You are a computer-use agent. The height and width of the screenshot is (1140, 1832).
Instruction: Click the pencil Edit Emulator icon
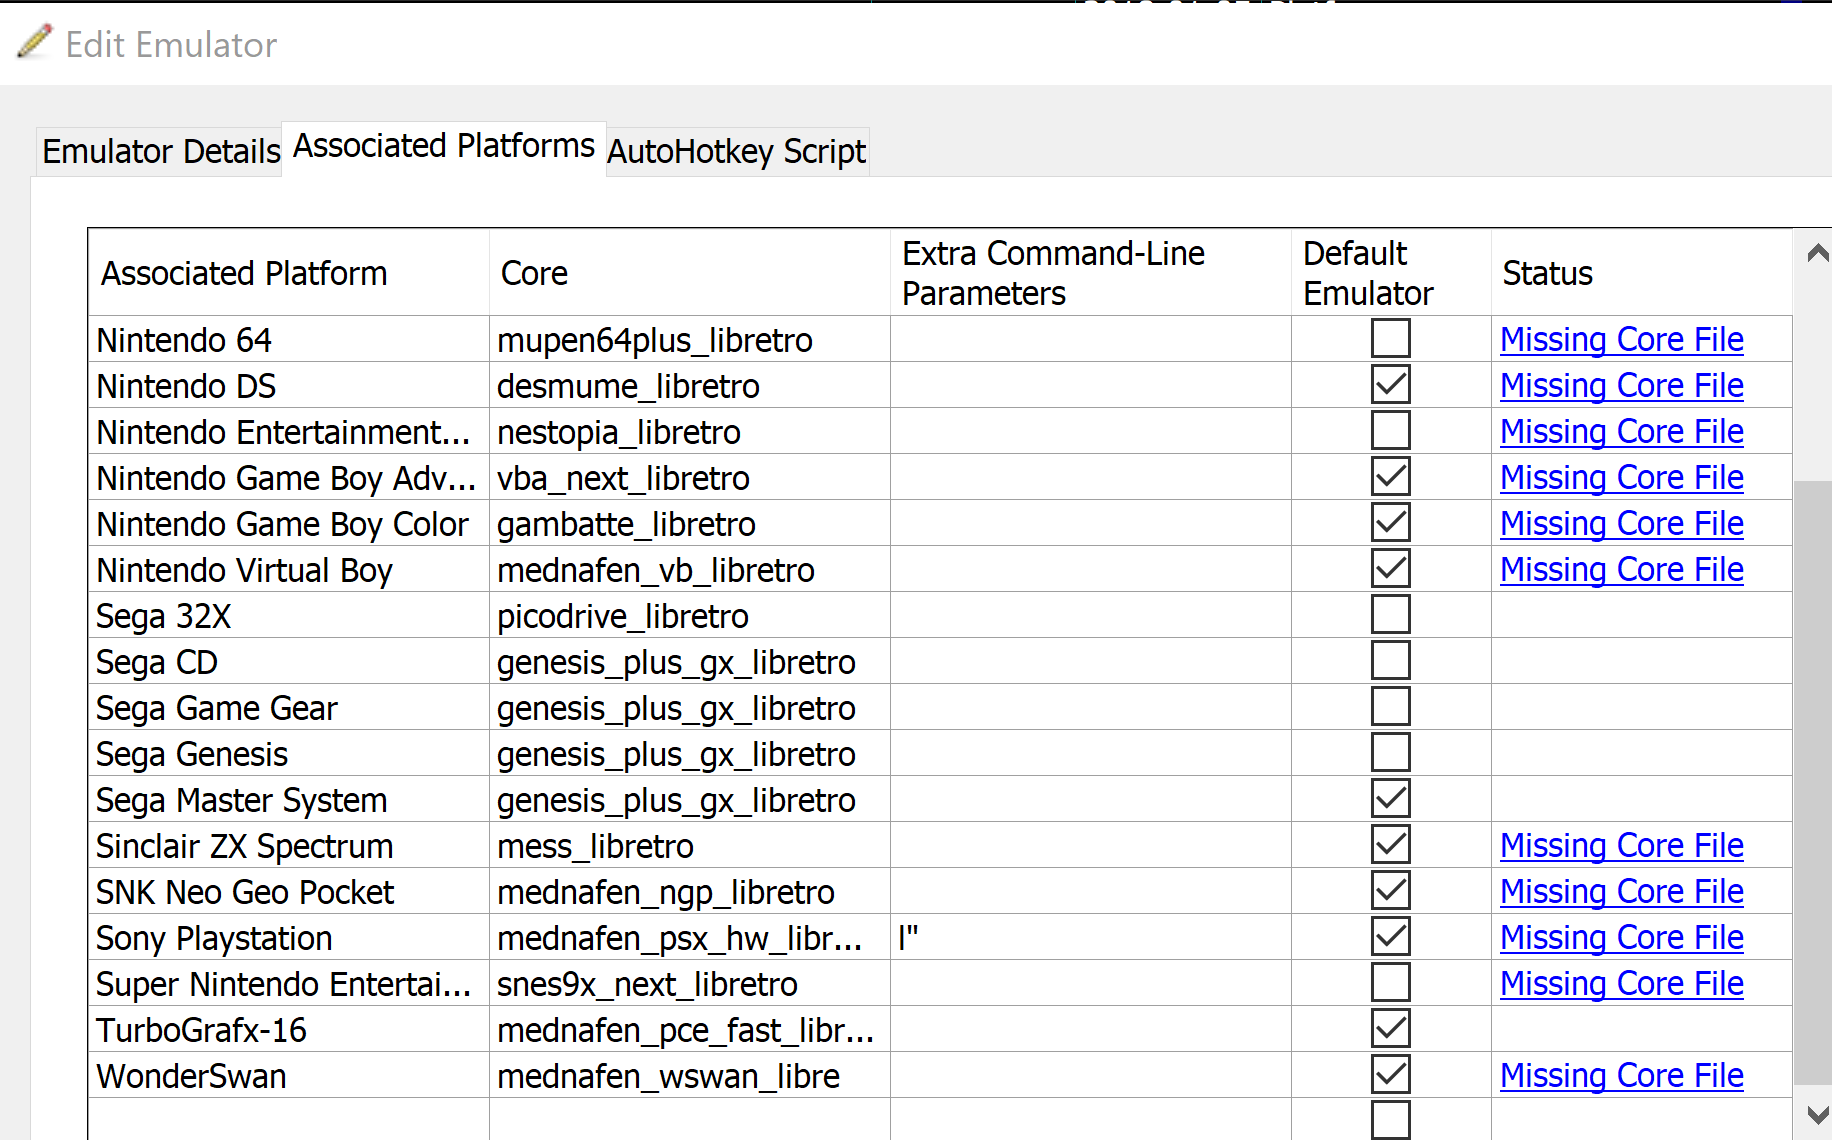coord(35,42)
